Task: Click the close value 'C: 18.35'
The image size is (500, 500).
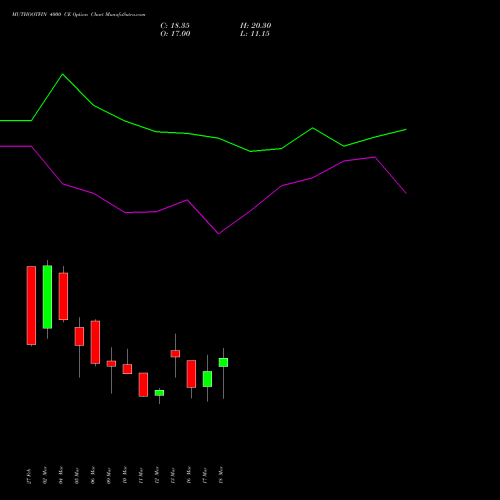Action: point(175,26)
